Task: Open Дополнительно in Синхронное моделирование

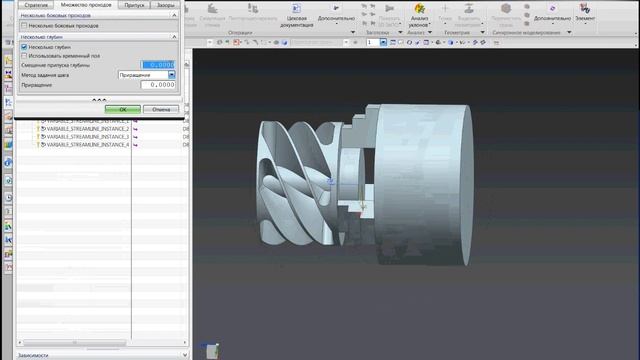Action: (x=552, y=13)
